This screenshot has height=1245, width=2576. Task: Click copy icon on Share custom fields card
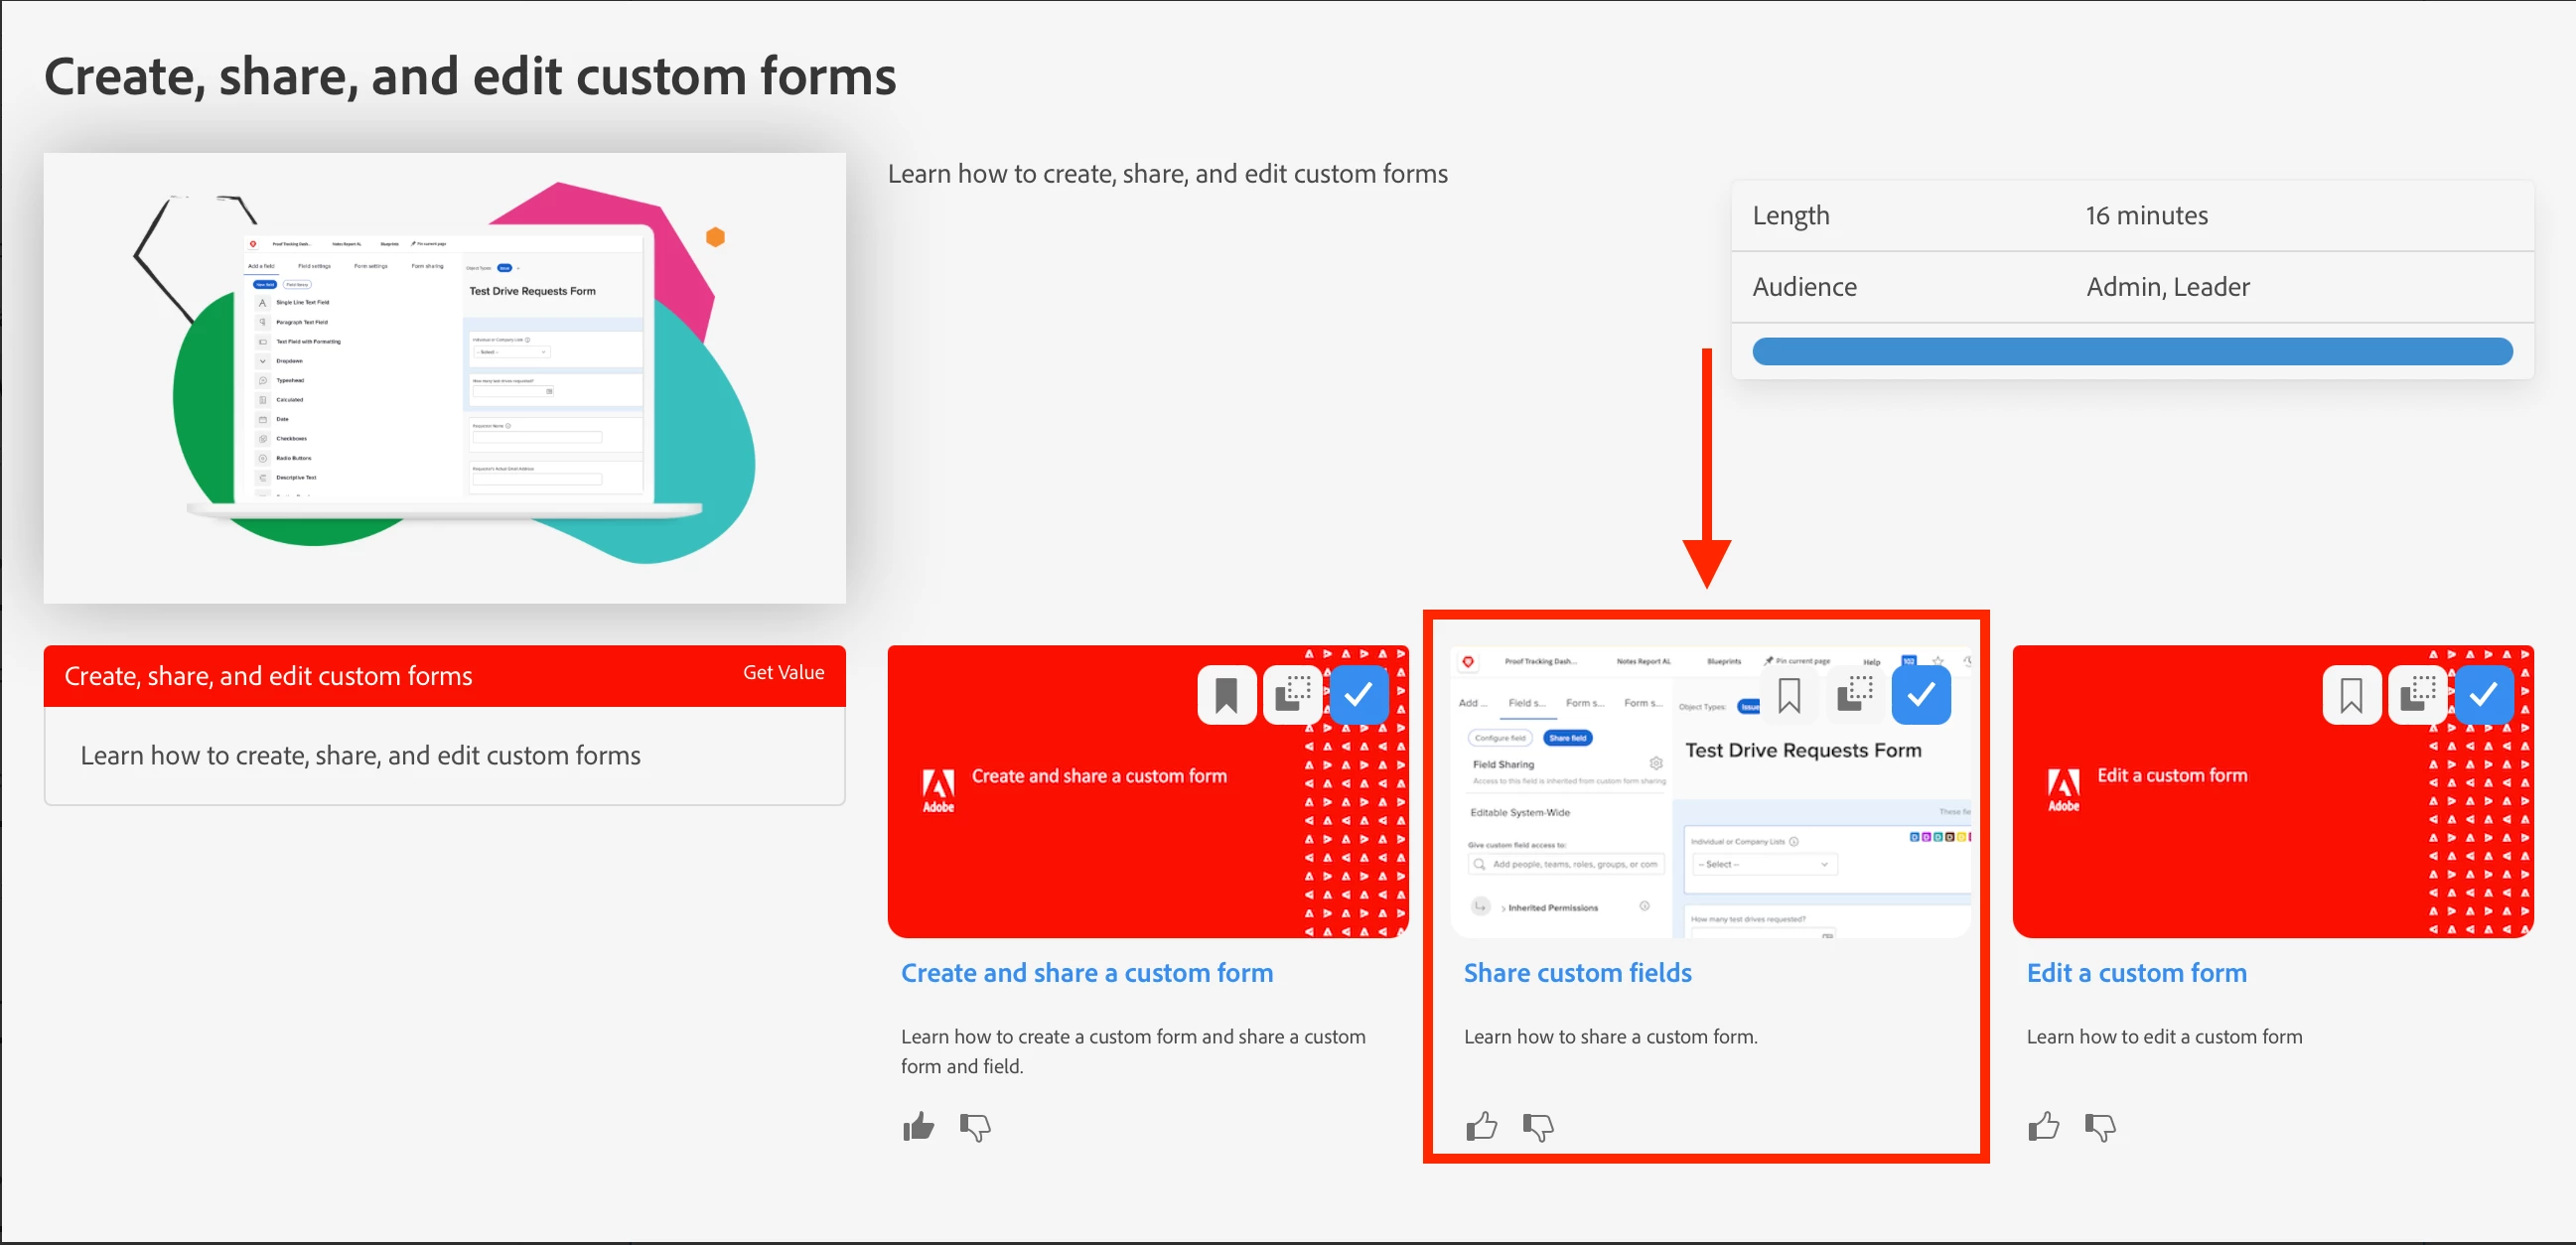click(x=1855, y=695)
